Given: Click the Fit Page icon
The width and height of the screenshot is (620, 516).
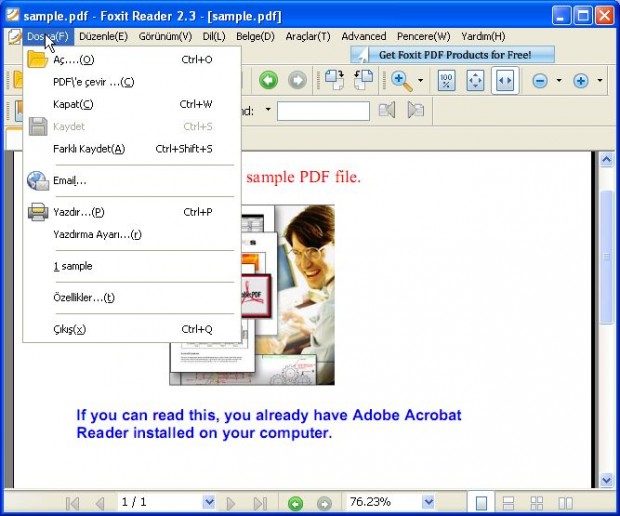Looking at the screenshot, I should 475,81.
